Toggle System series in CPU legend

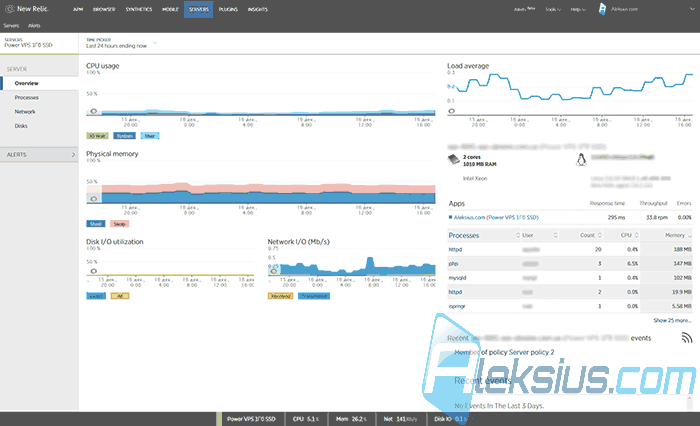(x=125, y=136)
